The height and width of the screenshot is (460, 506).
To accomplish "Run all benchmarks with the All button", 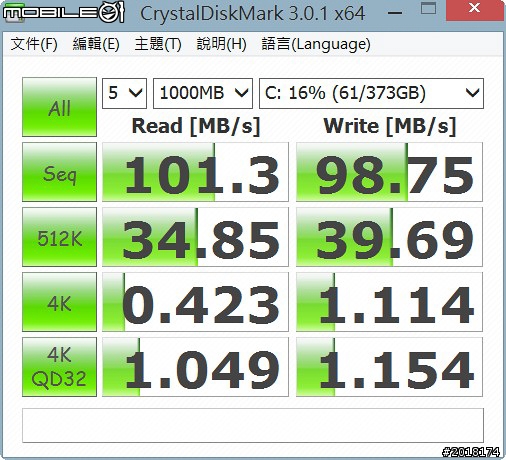I will (x=59, y=107).
